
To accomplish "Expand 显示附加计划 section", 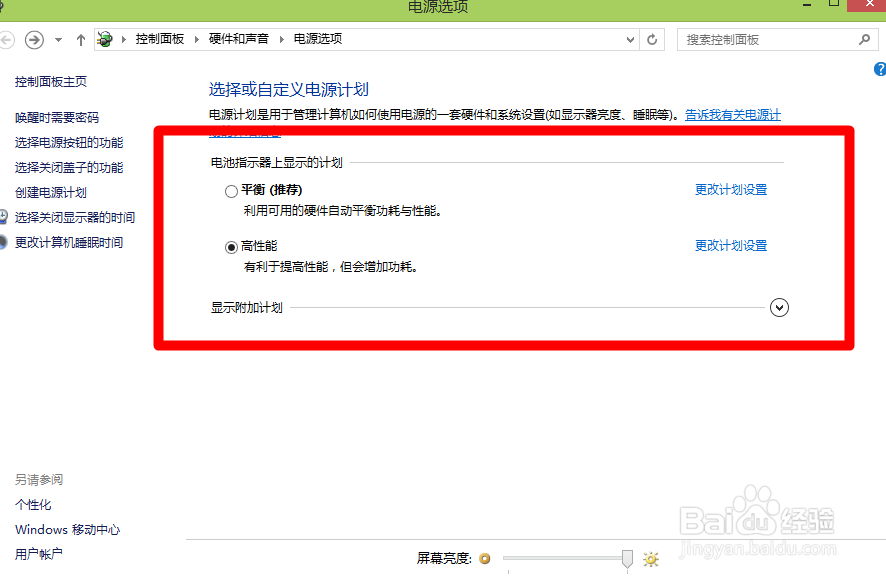I will click(x=779, y=307).
